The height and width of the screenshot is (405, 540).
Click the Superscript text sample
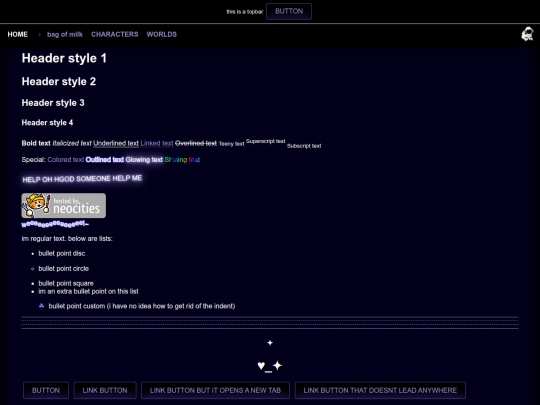pyautogui.click(x=266, y=141)
